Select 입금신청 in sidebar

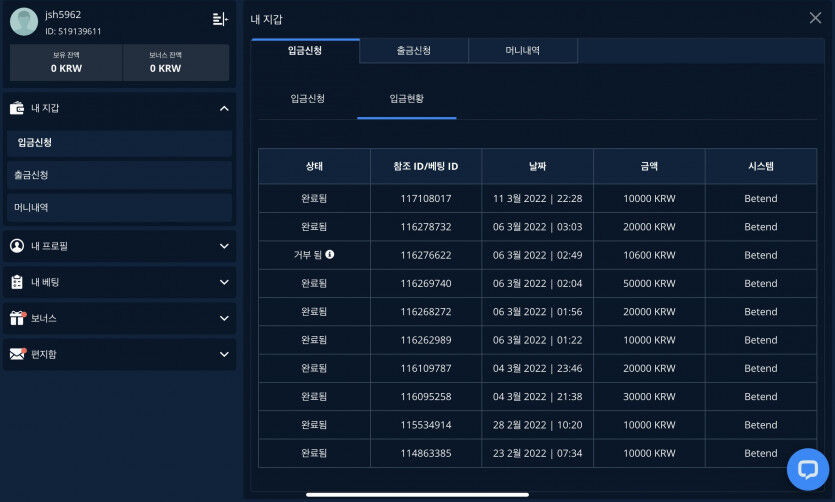coord(120,143)
